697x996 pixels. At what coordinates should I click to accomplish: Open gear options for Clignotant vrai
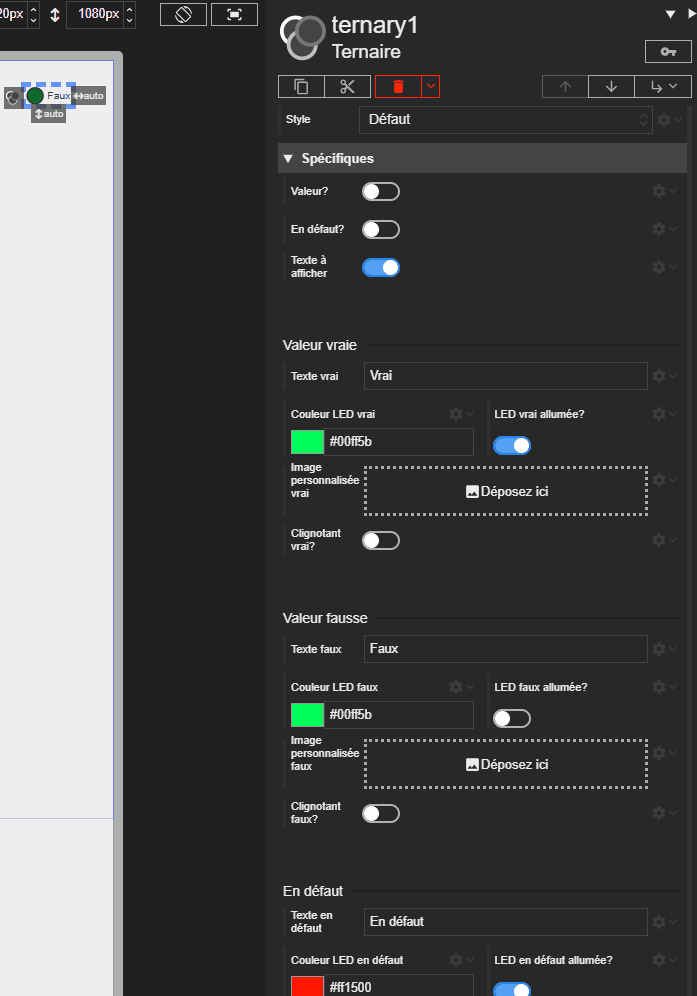click(x=665, y=540)
